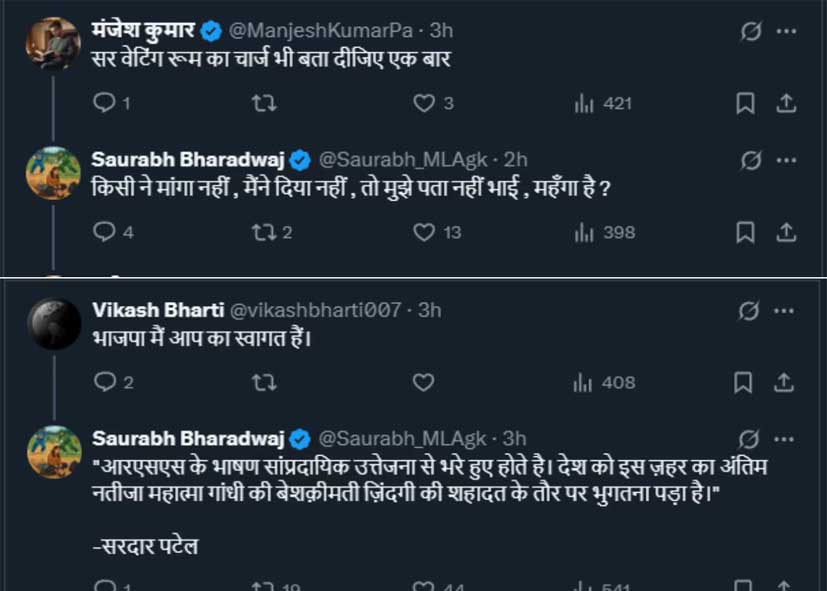Reply to Vikash Bharti's tweet
The width and height of the screenshot is (827, 591).
click(104, 382)
